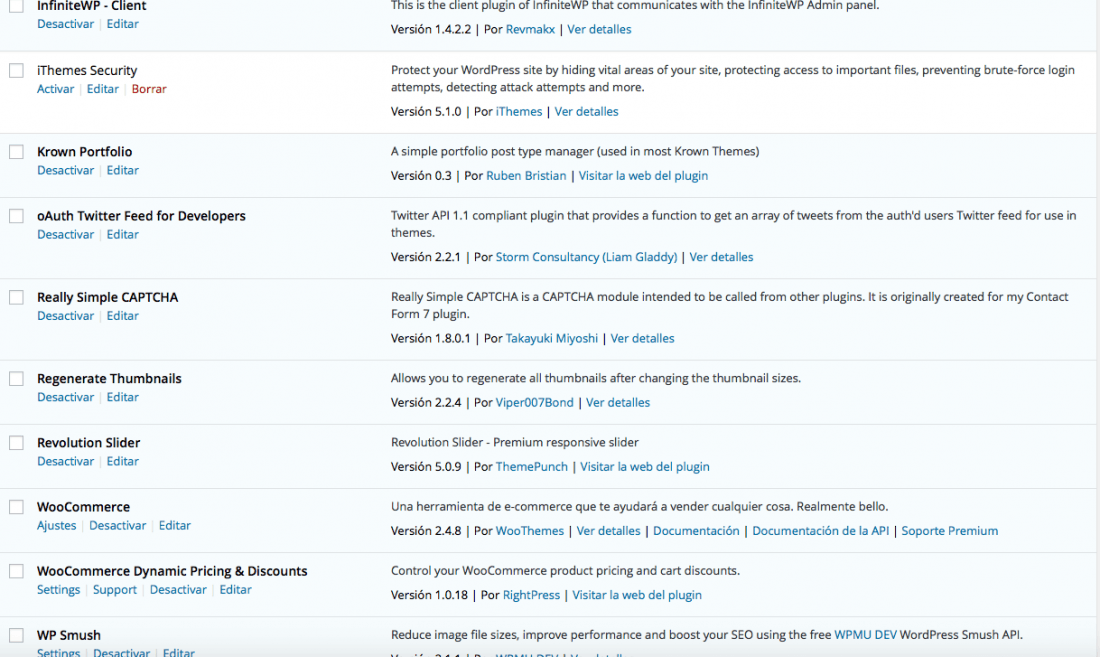
Task: Edit the InfiniteWP - Client plugin
Action: (123, 24)
